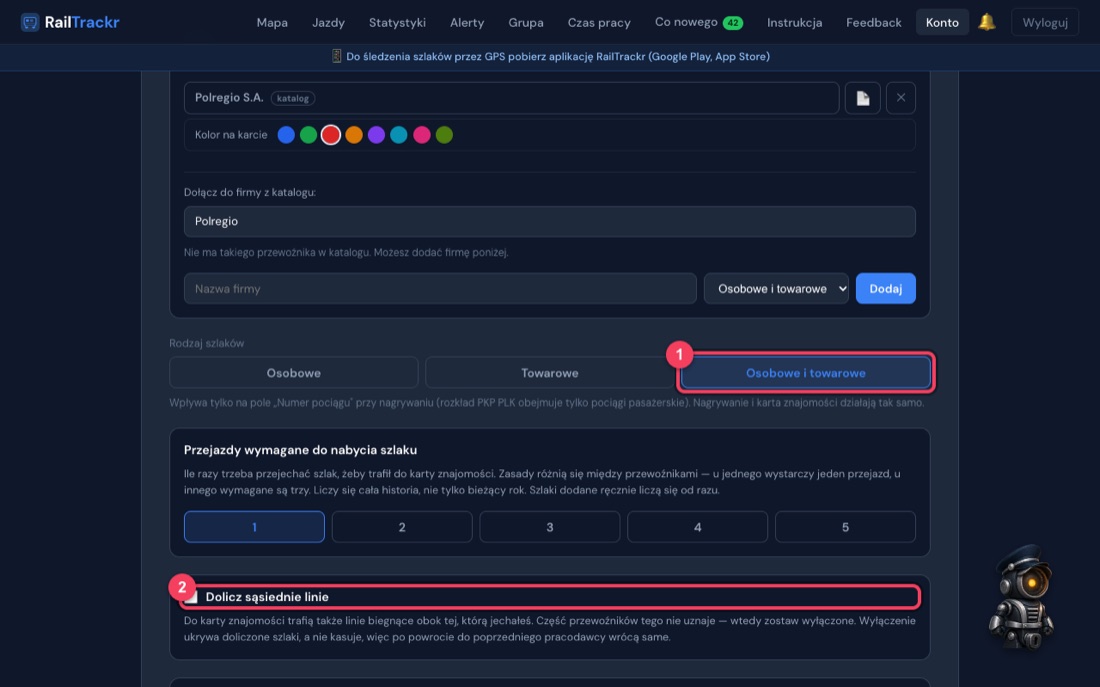Open the notifications bell
Screen dimensions: 1100x687
tap(986, 22)
